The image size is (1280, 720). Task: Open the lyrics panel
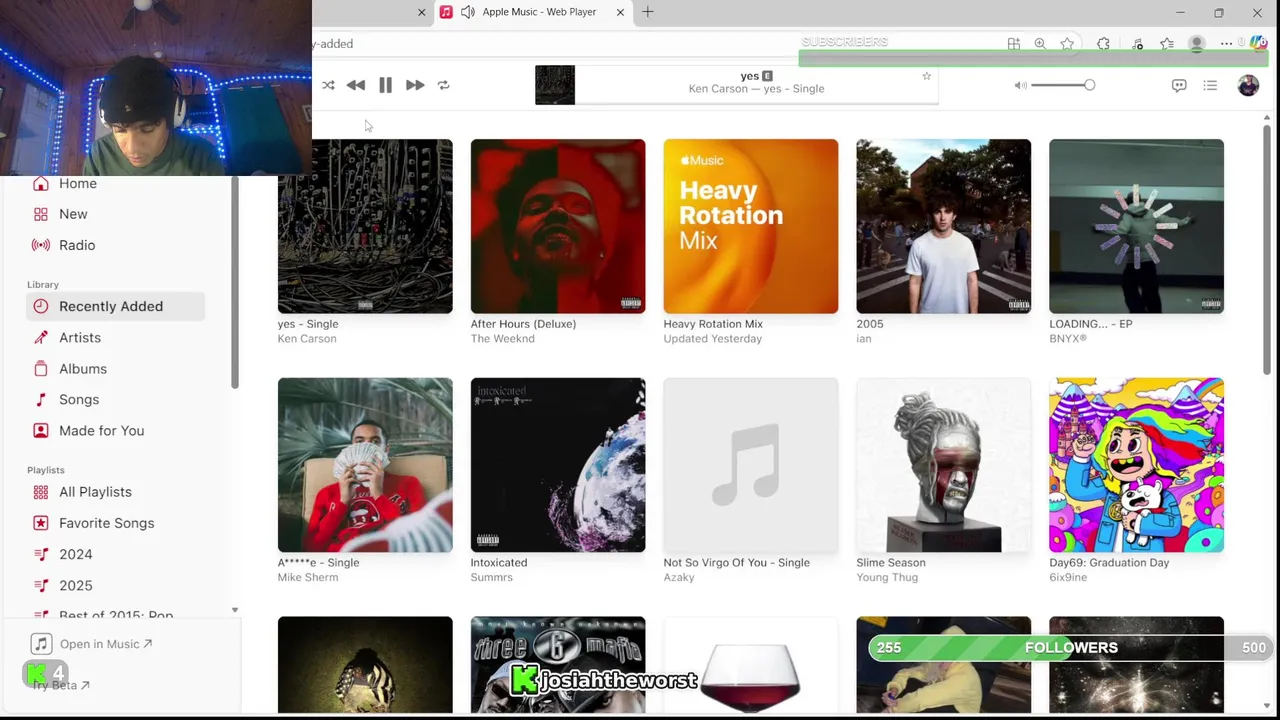(x=1179, y=85)
